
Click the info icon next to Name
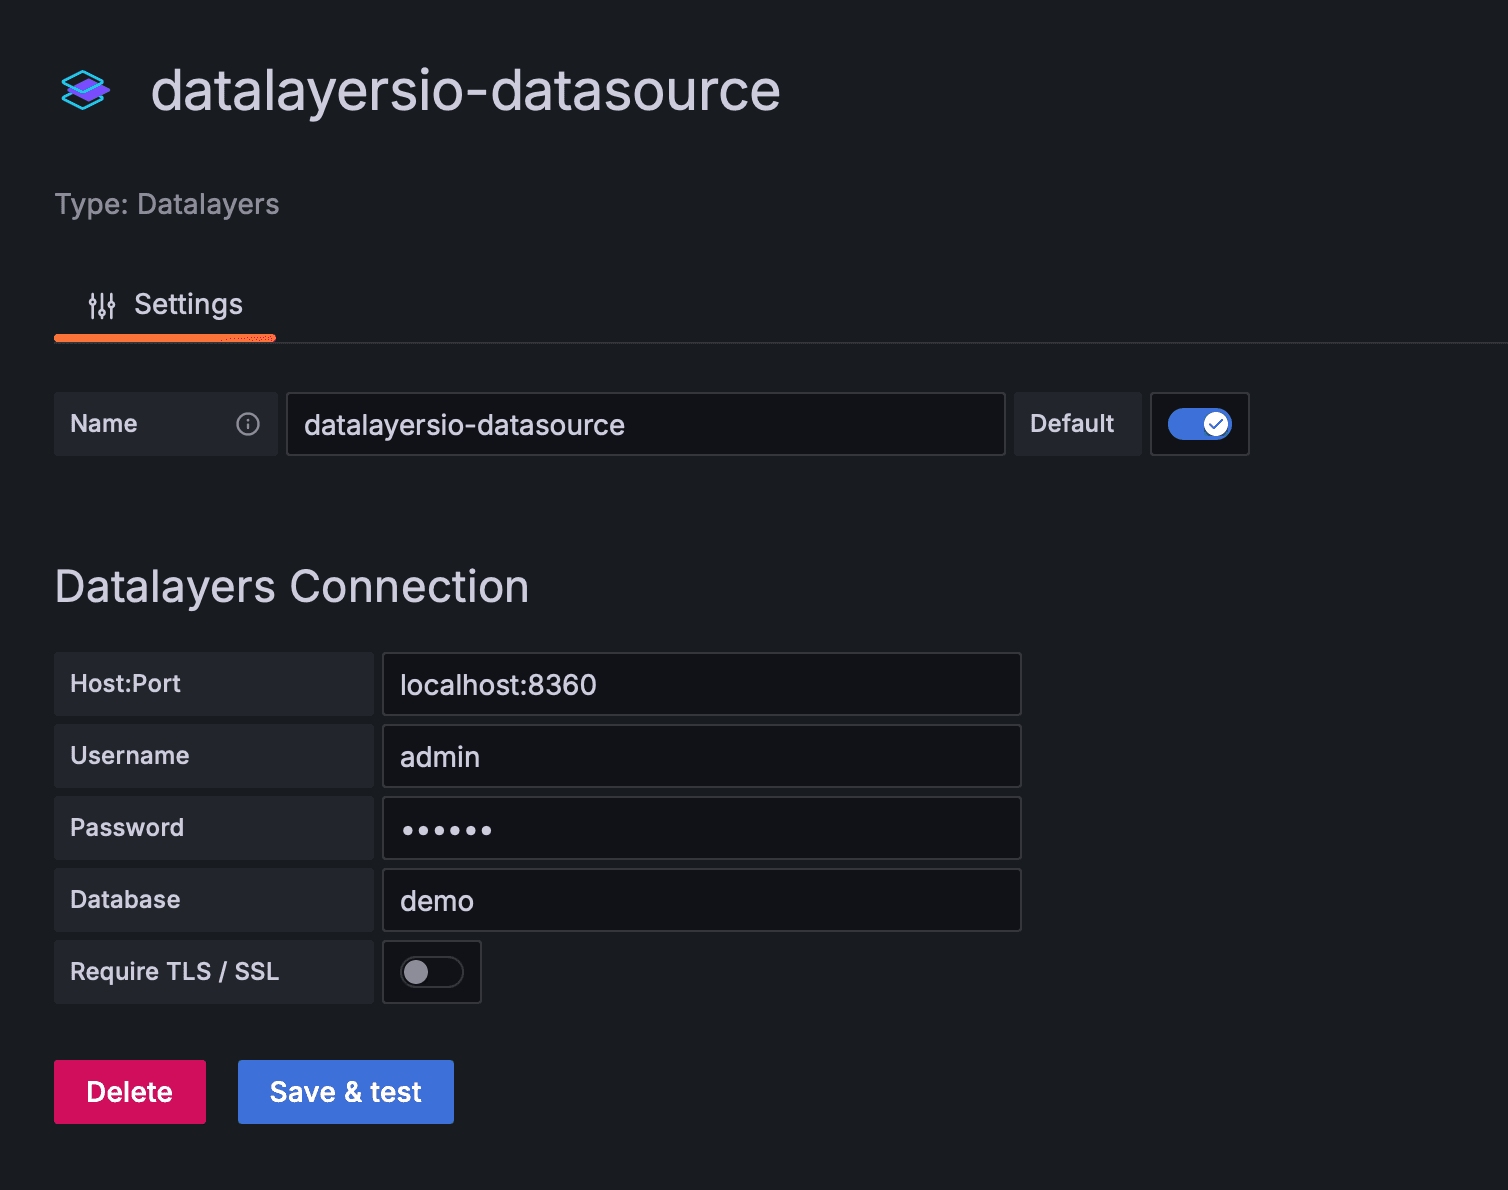247,424
